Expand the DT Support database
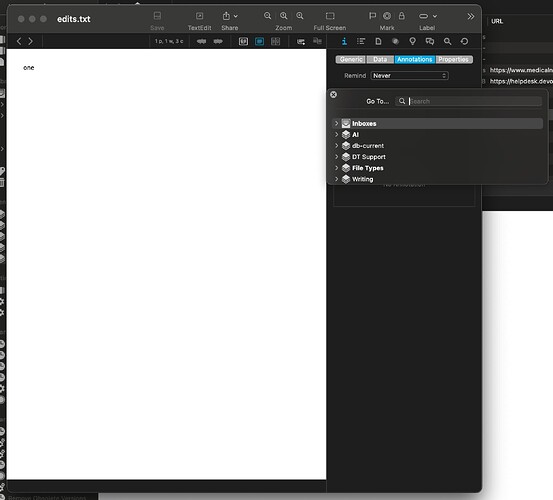553x500 pixels. [336, 157]
